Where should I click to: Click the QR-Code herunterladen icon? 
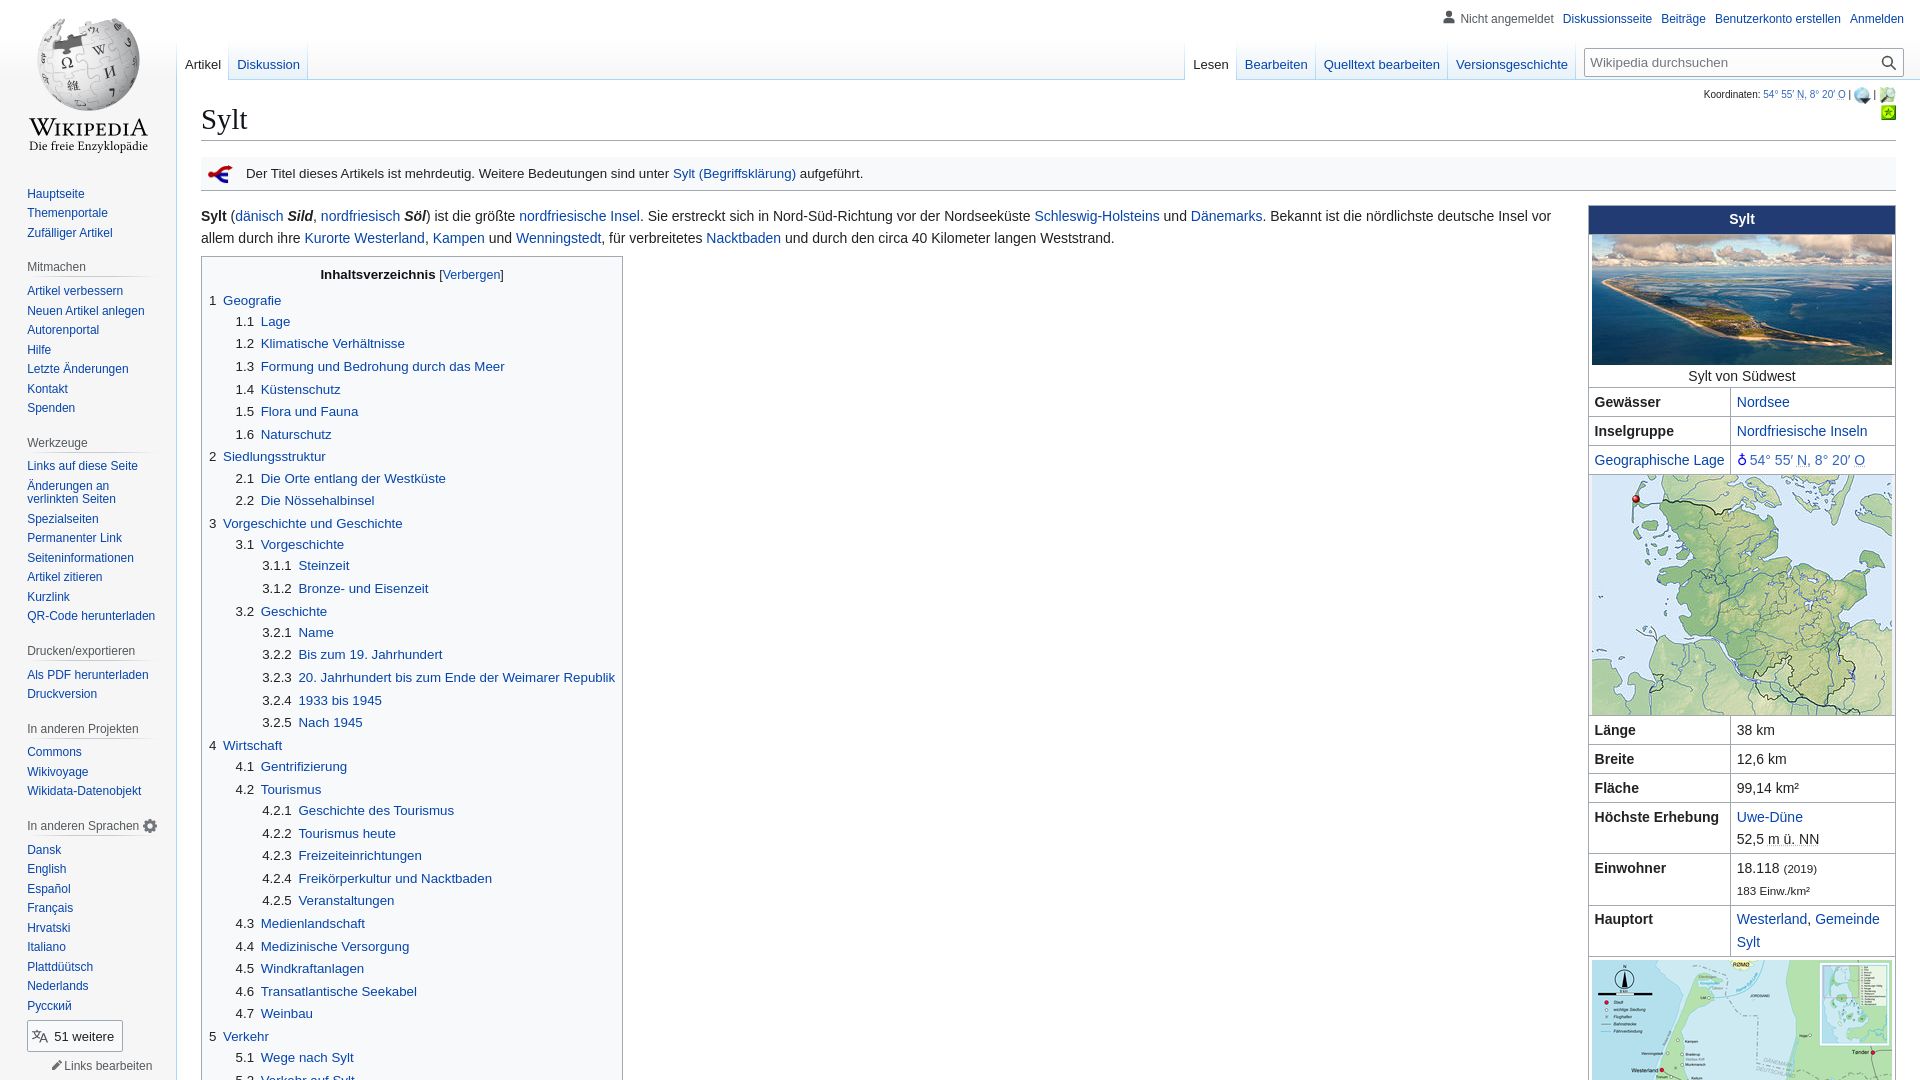[91, 616]
